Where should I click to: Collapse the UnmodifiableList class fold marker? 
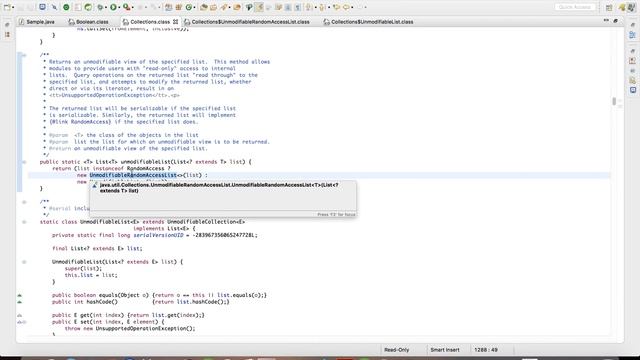pyautogui.click(x=24, y=222)
